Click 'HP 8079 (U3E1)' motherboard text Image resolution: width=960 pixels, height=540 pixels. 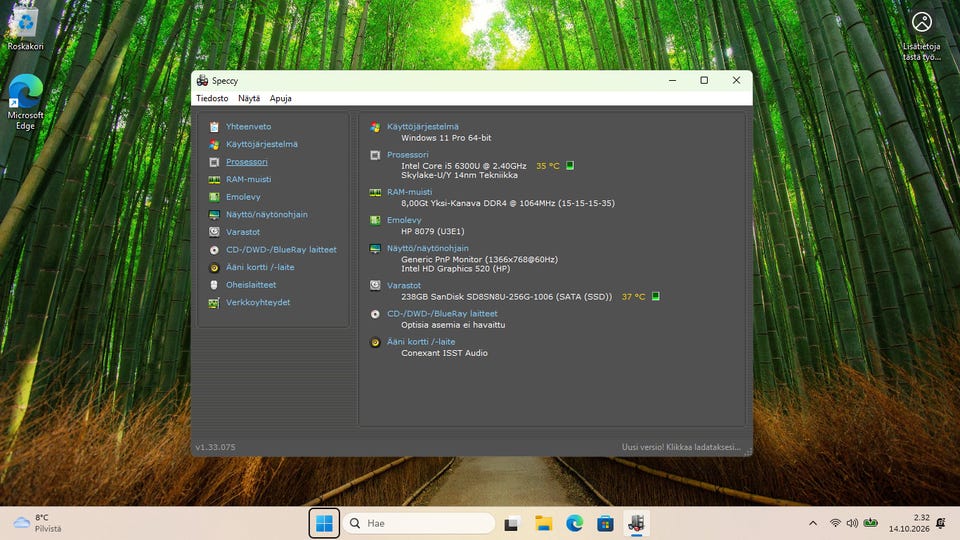point(432,231)
